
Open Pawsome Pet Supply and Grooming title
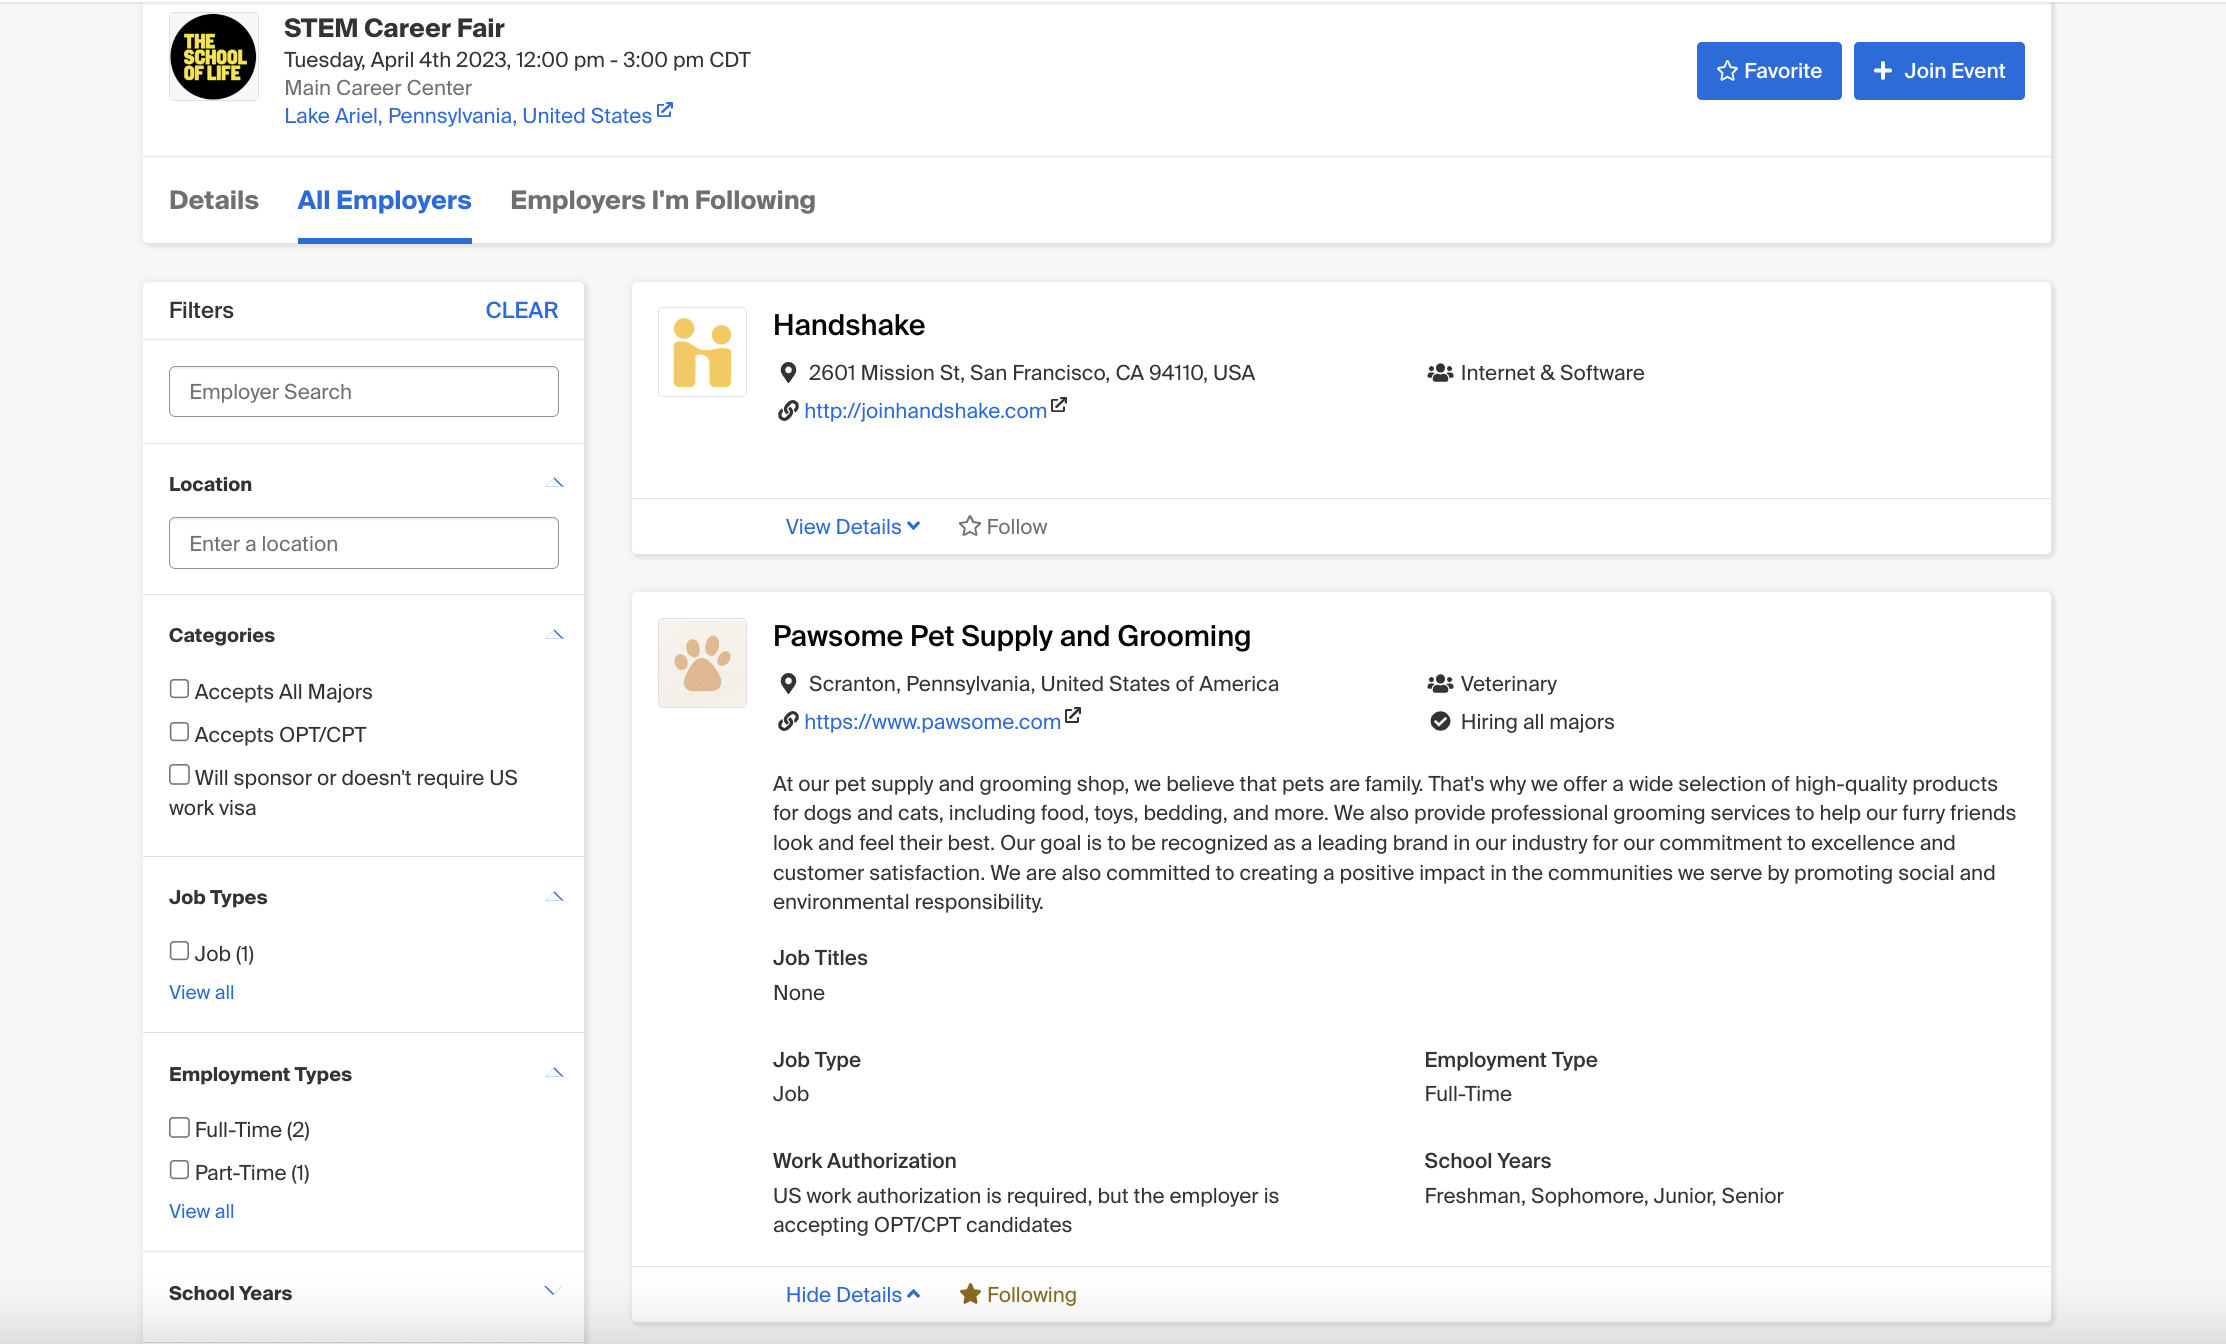(x=1012, y=636)
